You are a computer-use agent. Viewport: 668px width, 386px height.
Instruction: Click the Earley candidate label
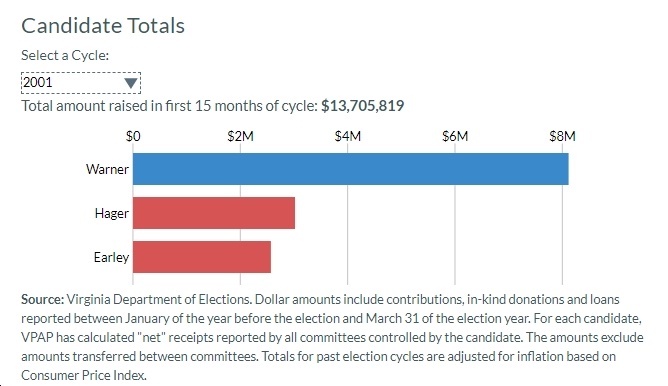[111, 257]
